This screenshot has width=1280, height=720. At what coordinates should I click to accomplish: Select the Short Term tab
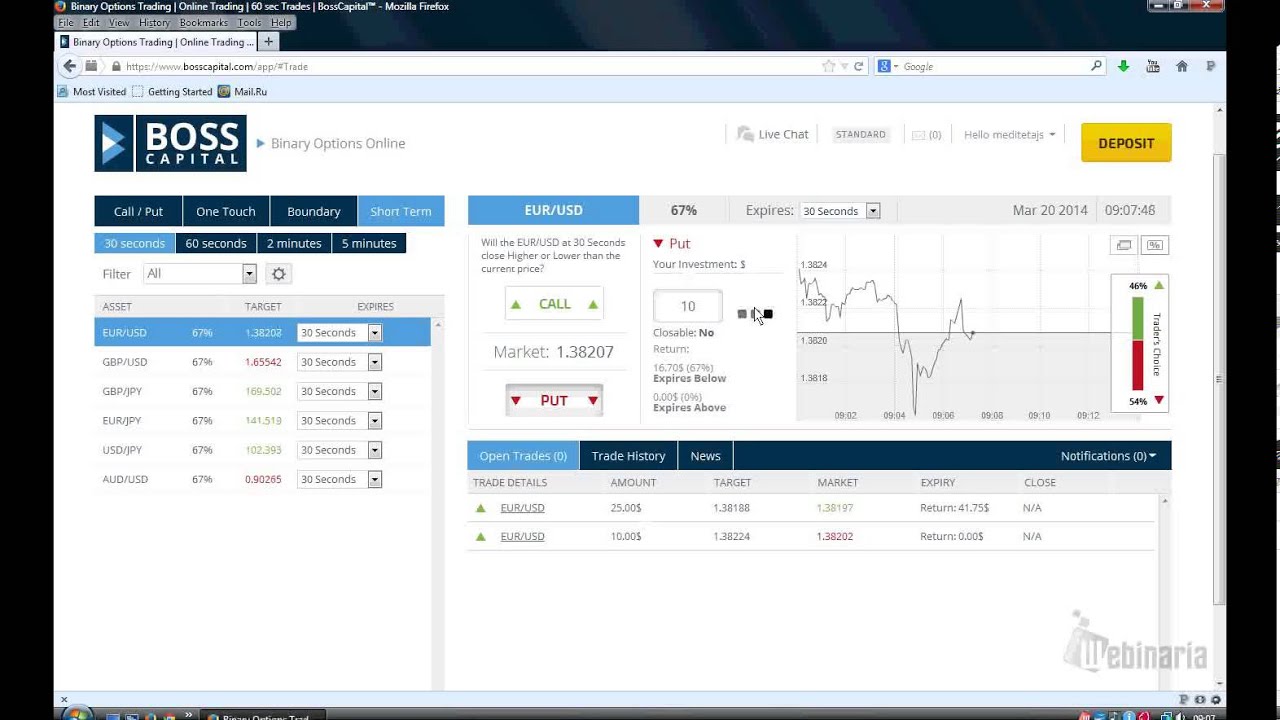pos(401,211)
